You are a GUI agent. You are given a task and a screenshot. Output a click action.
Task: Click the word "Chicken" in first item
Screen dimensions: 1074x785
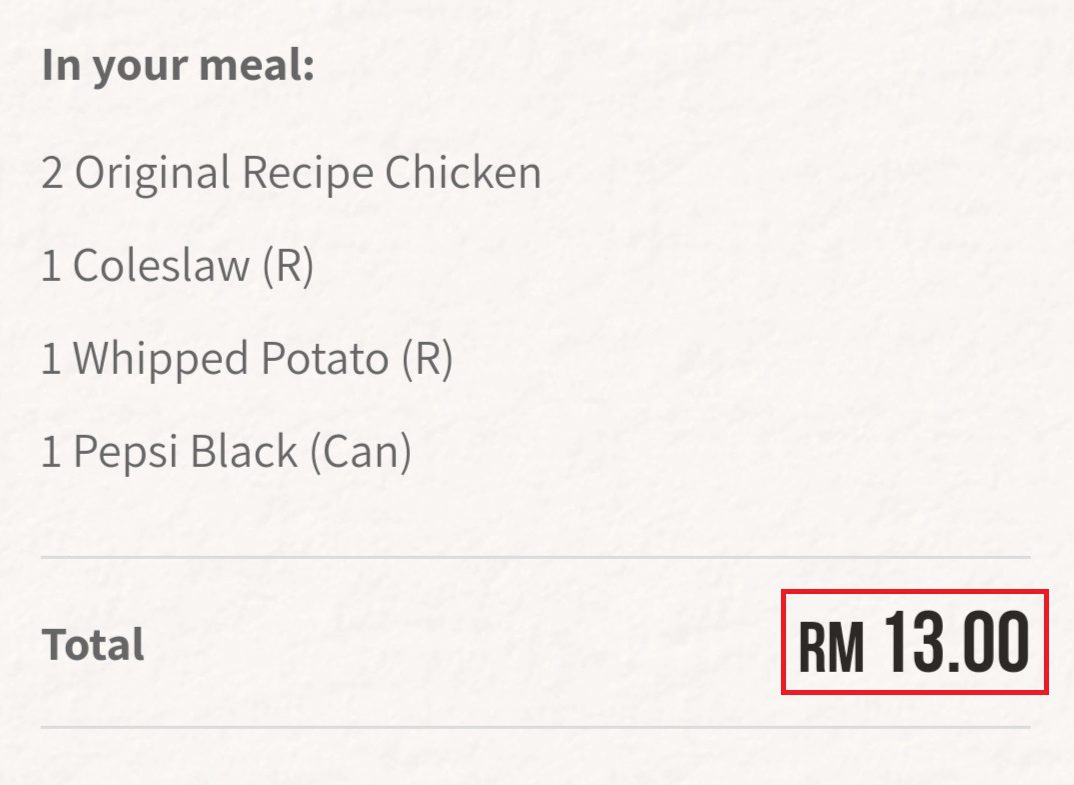pyautogui.click(x=463, y=173)
